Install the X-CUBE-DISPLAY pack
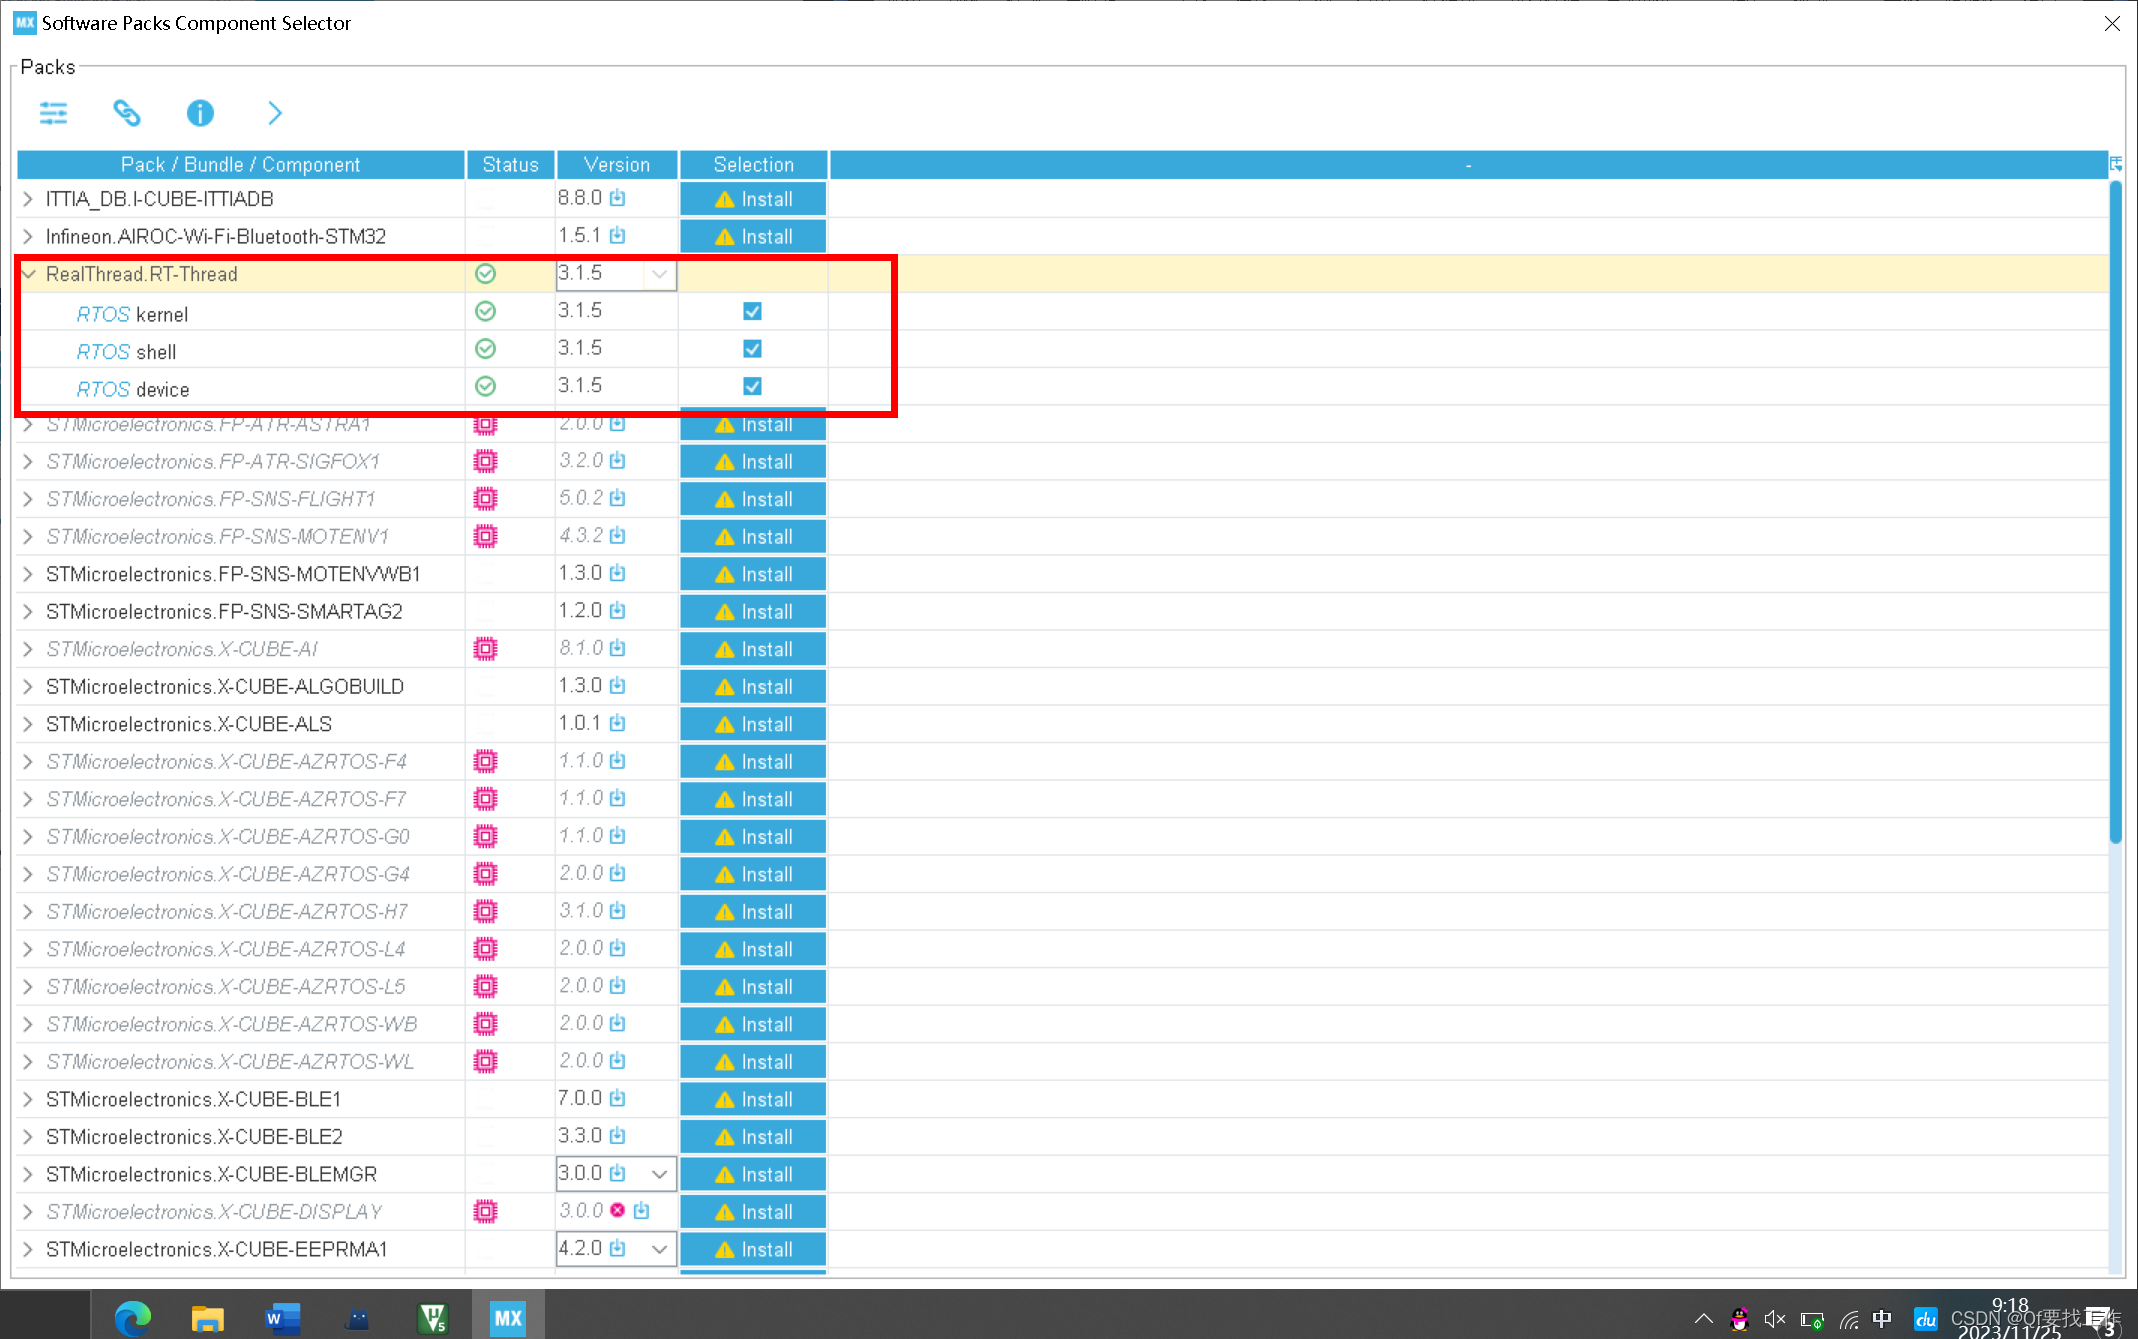This screenshot has height=1339, width=2138. click(x=753, y=1211)
